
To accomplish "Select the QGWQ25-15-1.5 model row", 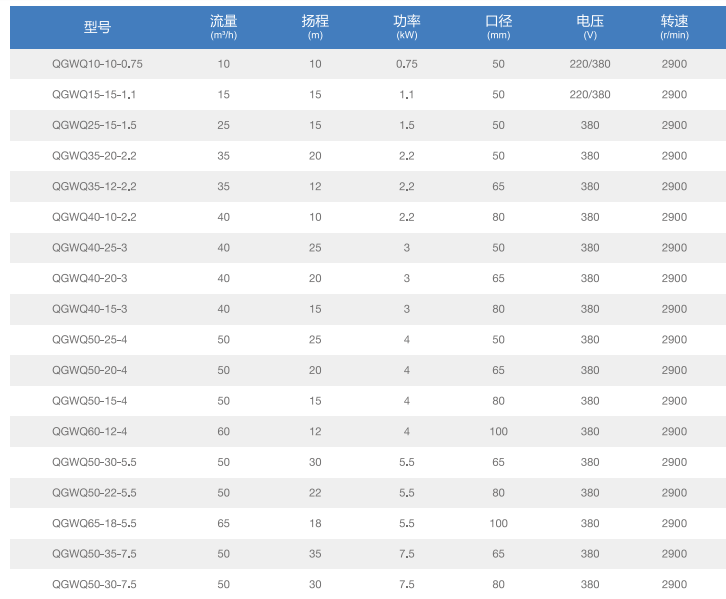I will point(93,125).
